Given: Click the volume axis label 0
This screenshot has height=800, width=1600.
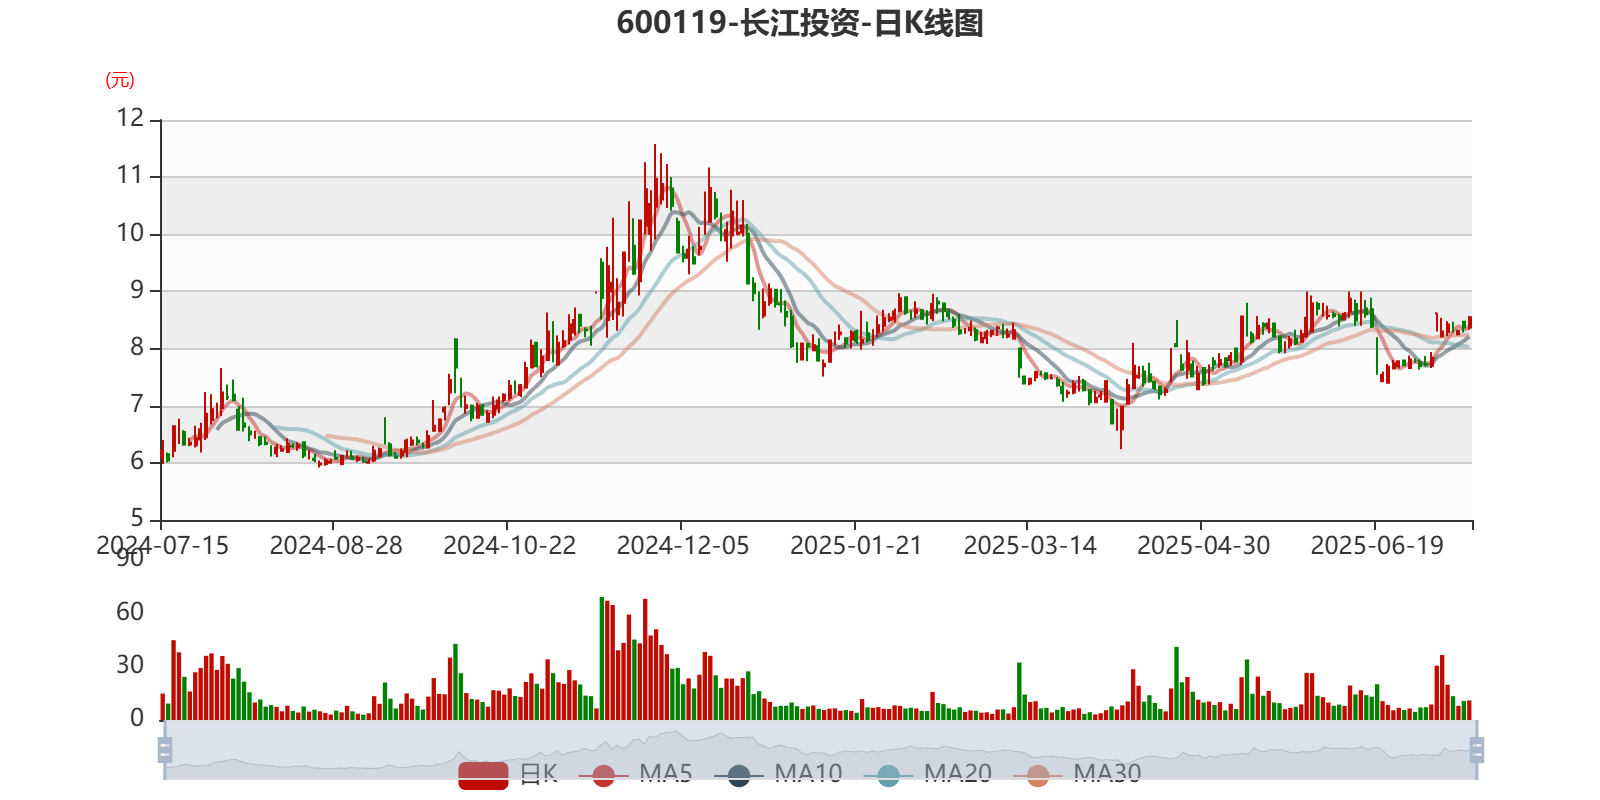Looking at the screenshot, I should coord(137,718).
